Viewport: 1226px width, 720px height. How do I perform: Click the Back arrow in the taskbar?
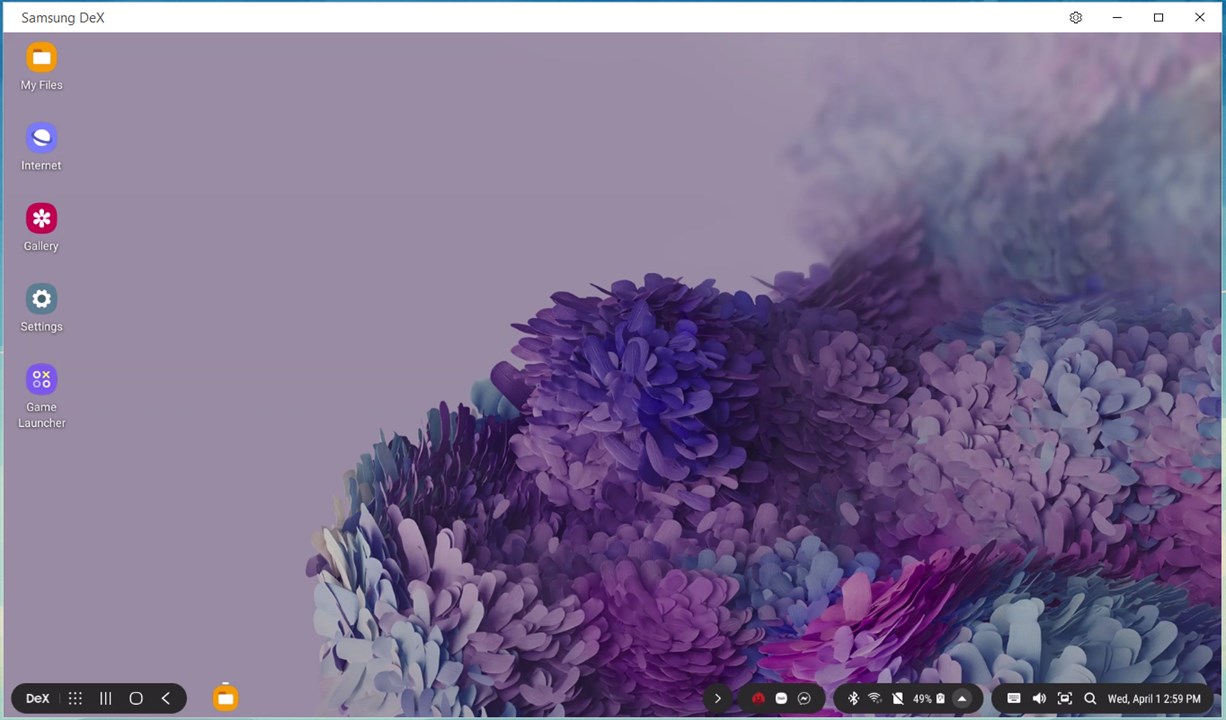[x=166, y=699]
